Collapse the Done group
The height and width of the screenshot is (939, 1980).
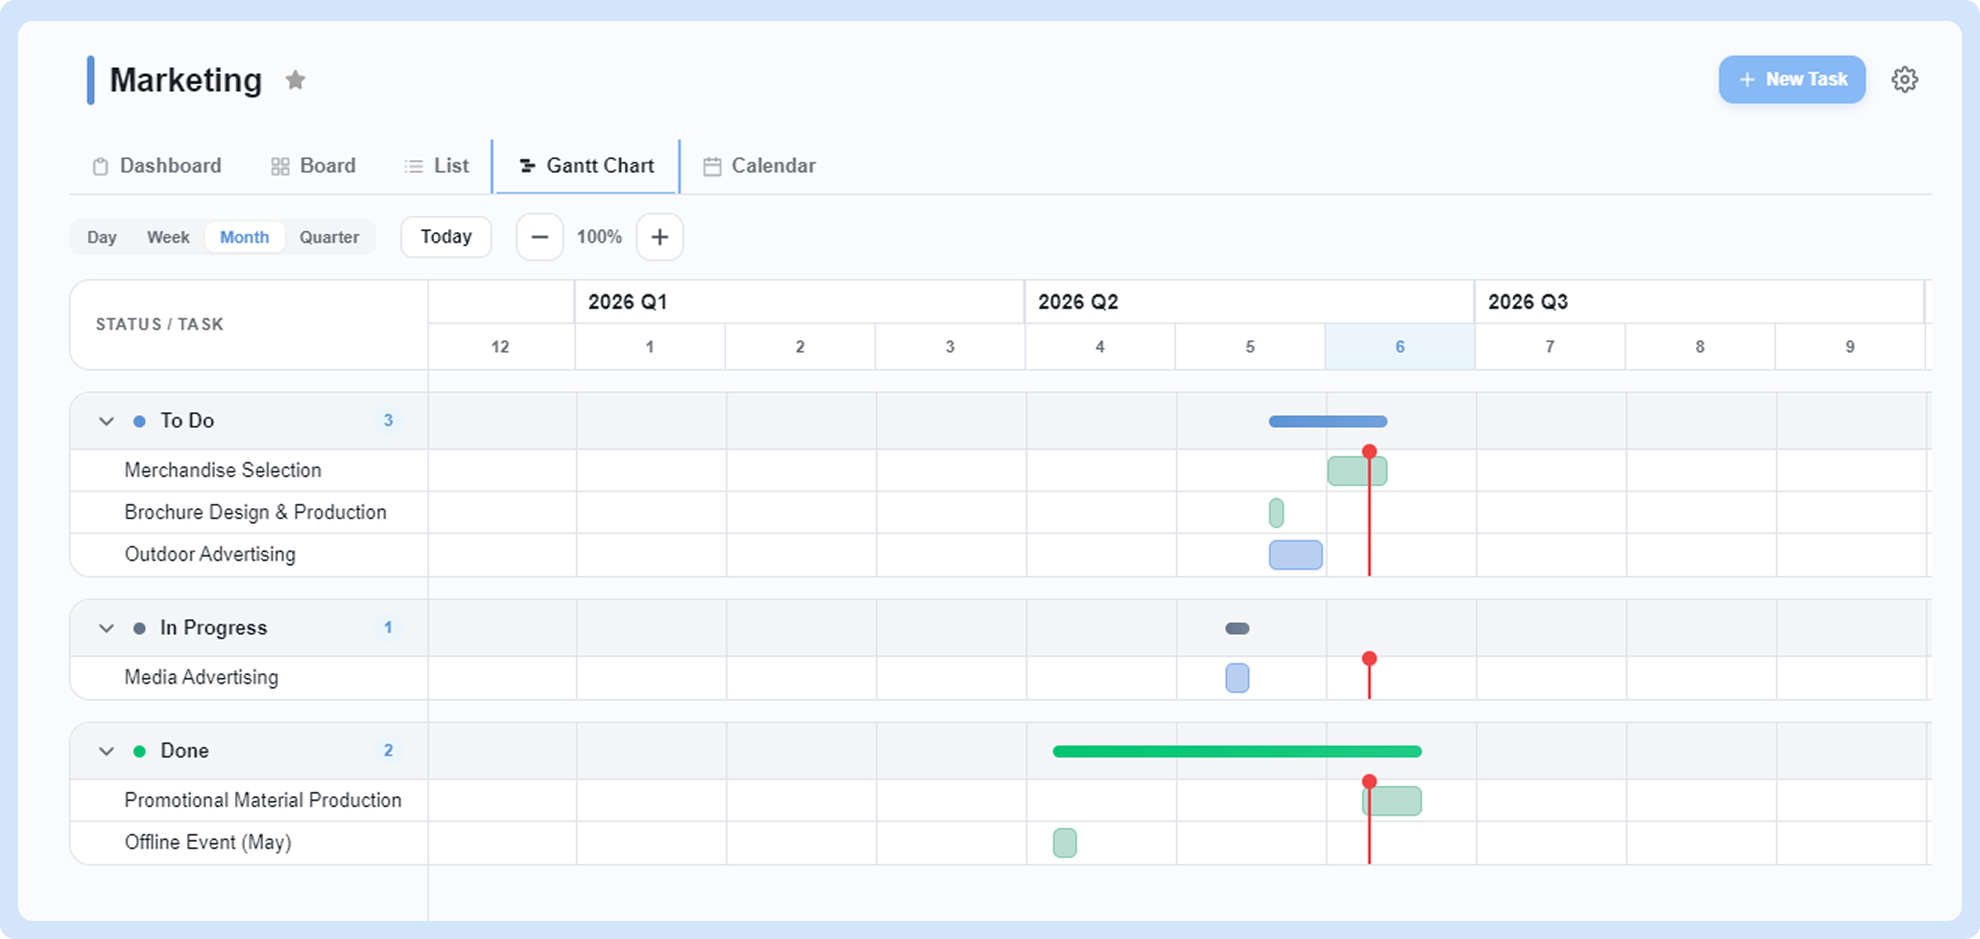click(106, 751)
